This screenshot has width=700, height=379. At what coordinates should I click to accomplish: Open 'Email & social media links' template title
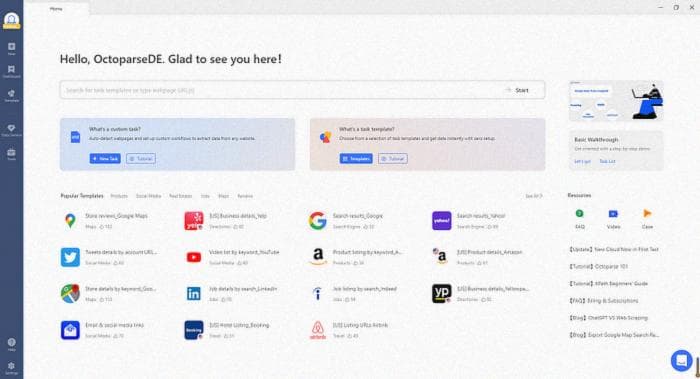[114, 325]
